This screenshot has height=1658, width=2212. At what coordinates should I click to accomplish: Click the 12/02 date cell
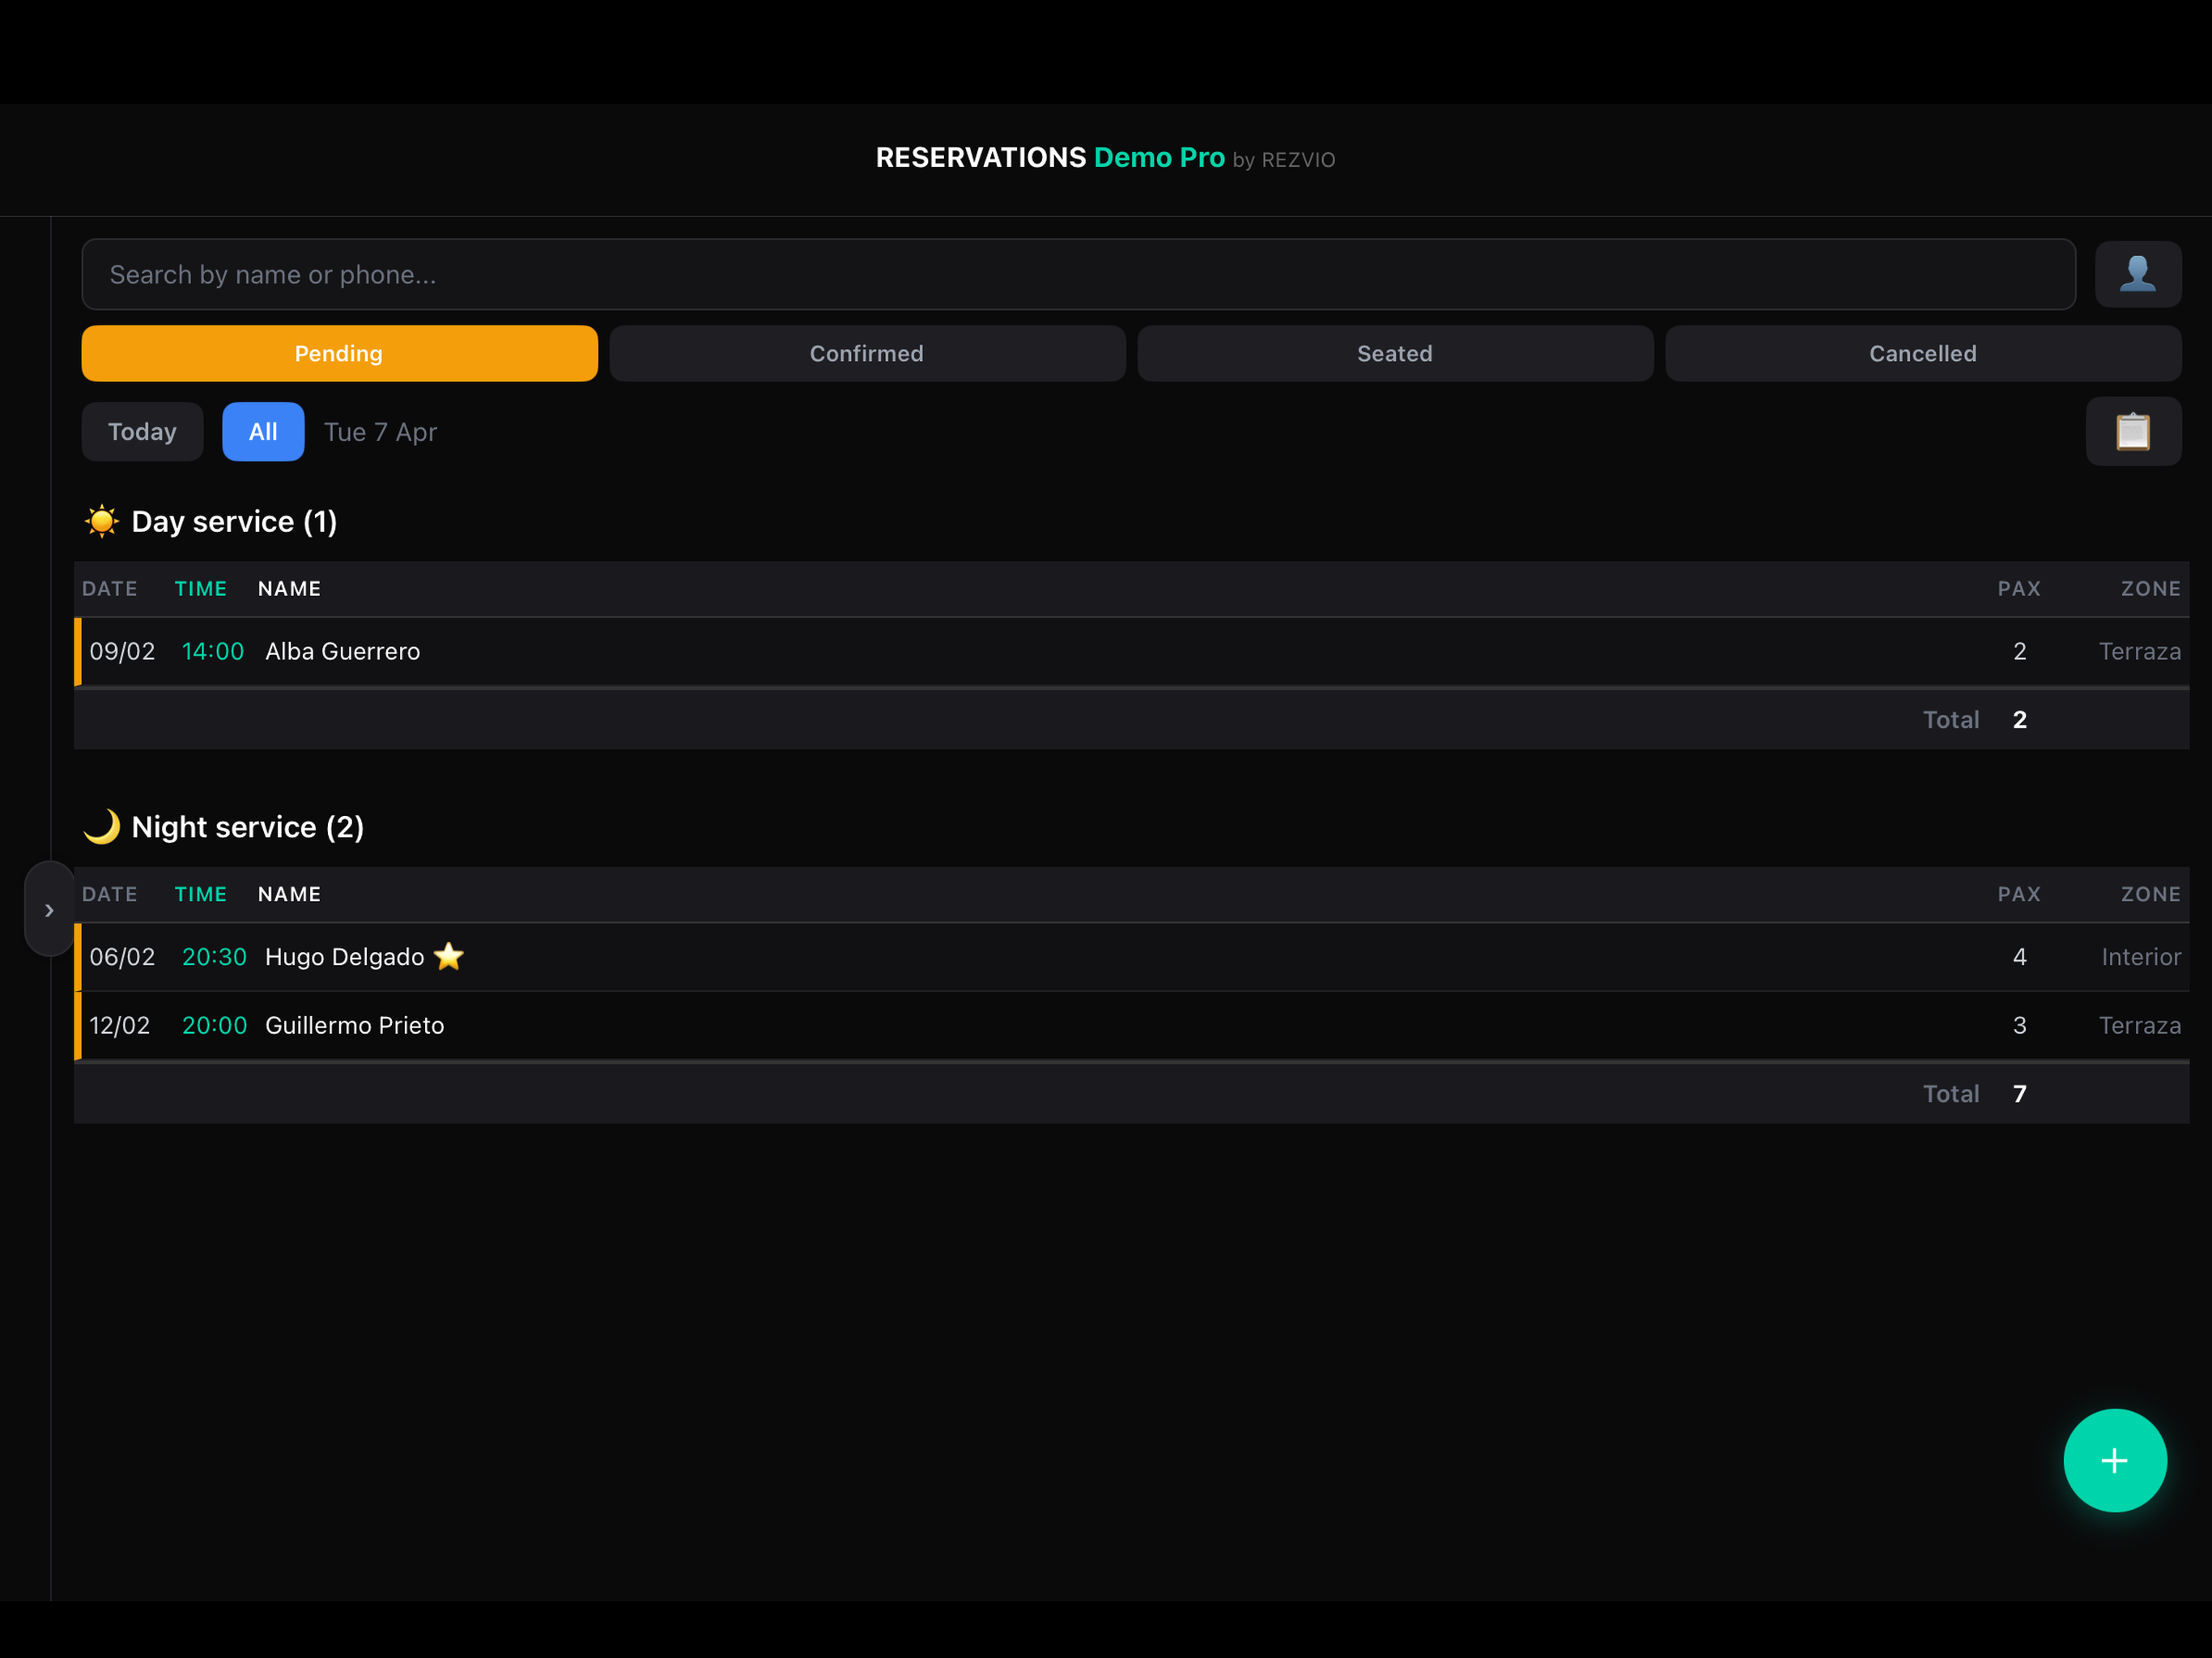[120, 1025]
